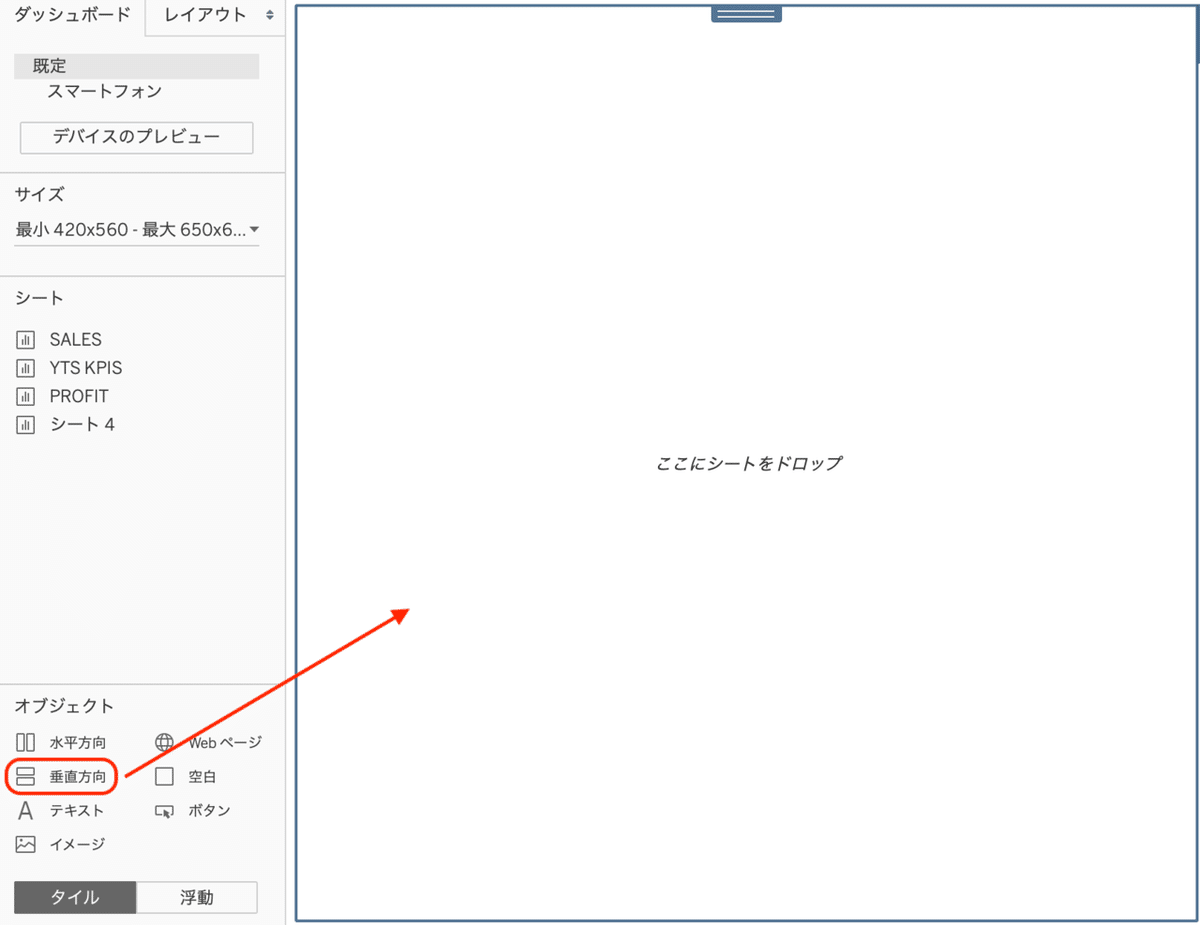The height and width of the screenshot is (925, 1200).
Task: Select the 水平方向 object icon
Action: [x=25, y=742]
